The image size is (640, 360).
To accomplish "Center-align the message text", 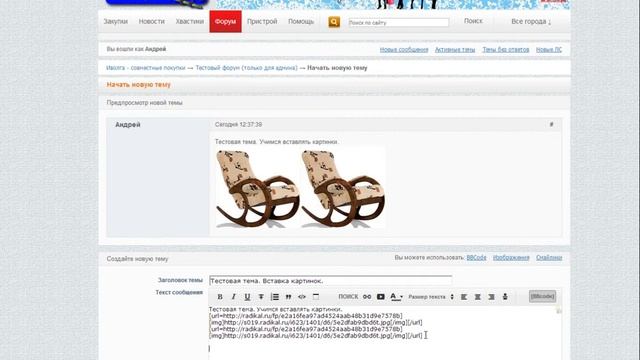I will coord(478,297).
